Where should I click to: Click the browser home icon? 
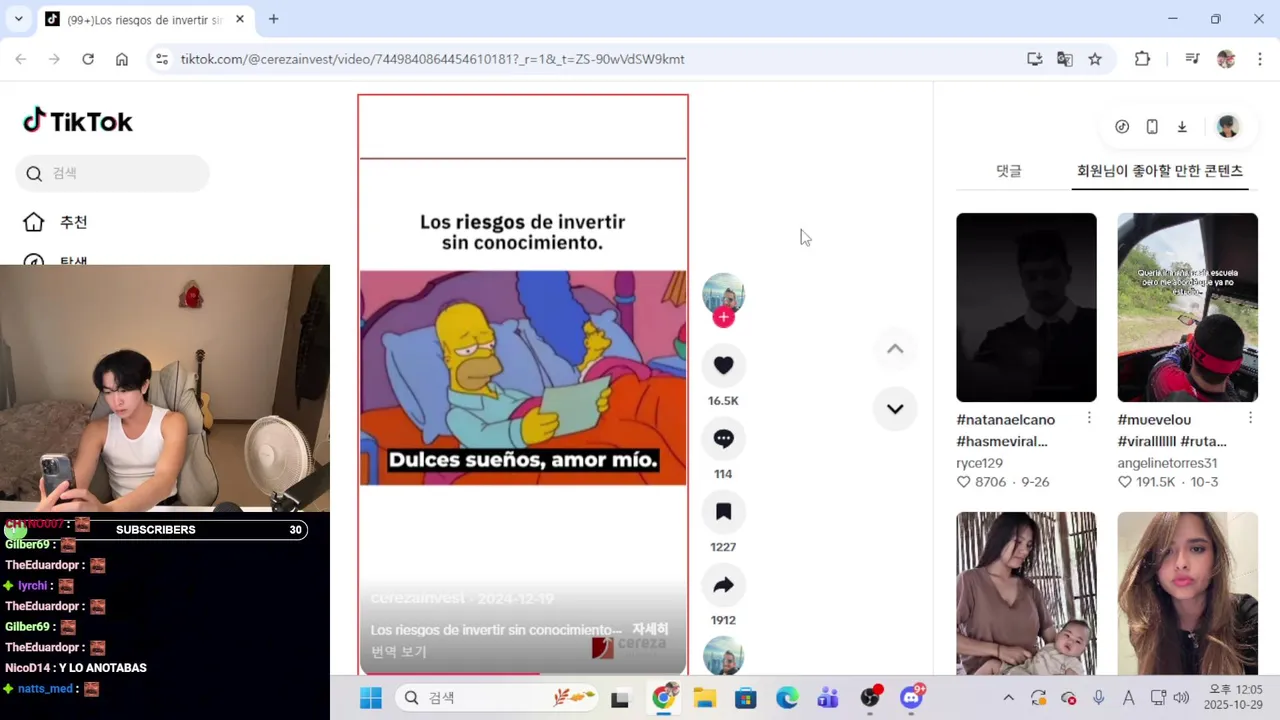(x=122, y=59)
